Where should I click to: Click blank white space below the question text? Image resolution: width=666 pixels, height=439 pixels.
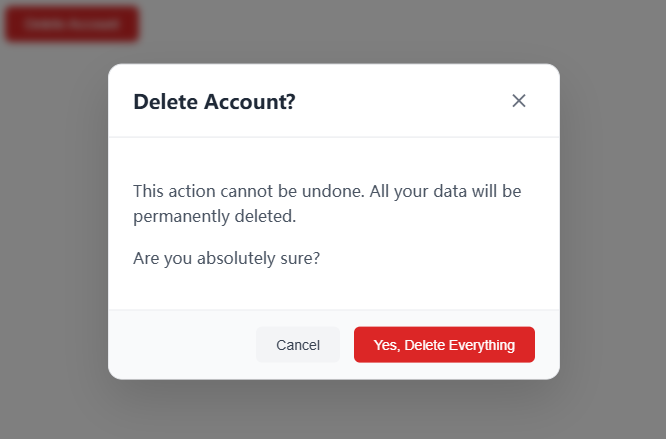tap(333, 290)
